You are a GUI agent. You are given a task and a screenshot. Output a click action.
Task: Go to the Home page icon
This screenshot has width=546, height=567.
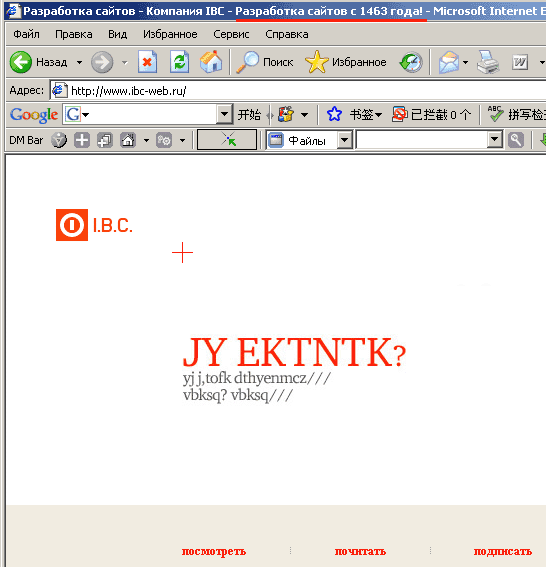pos(211,62)
